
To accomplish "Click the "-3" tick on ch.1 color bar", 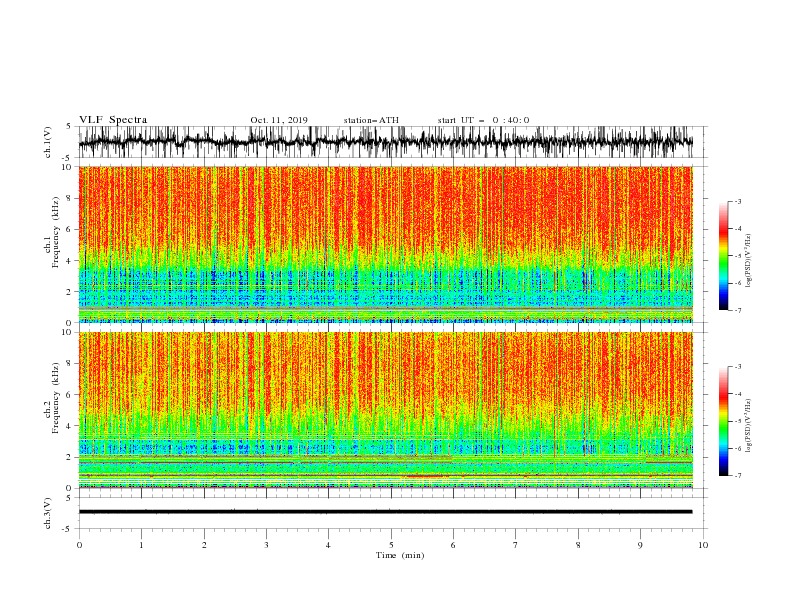I will tap(737, 201).
